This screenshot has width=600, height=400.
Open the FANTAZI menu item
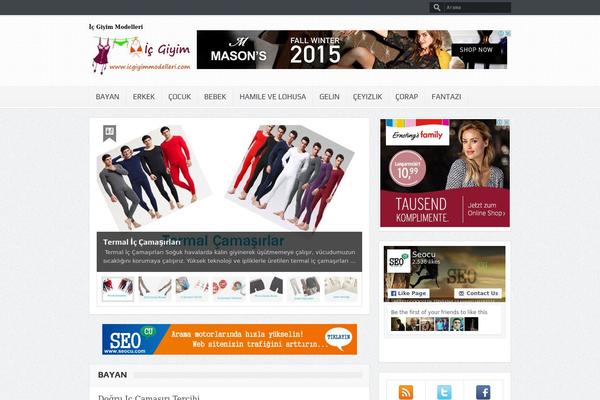446,97
